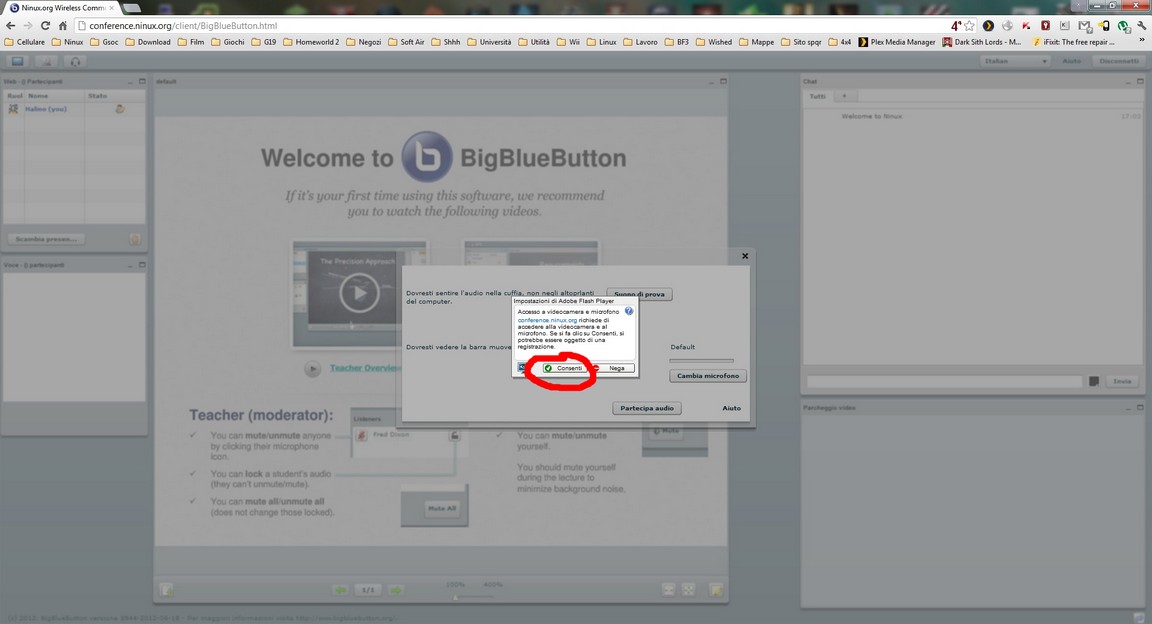
Task: Click the Cambia microfono button
Action: 708,376
